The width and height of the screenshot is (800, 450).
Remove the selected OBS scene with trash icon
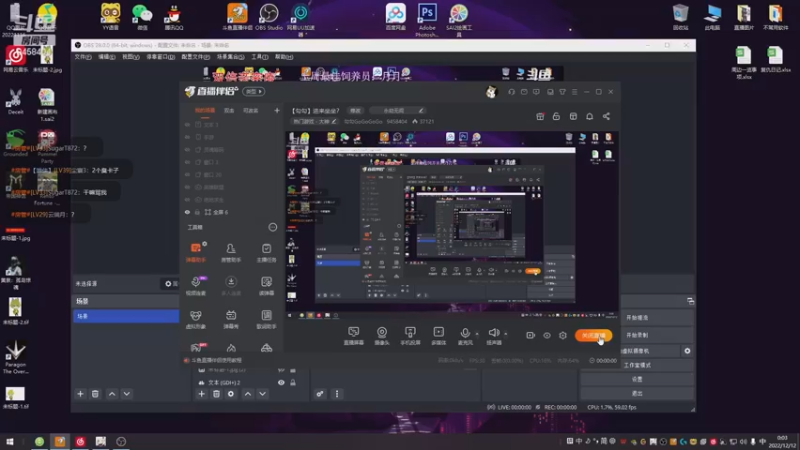95,394
